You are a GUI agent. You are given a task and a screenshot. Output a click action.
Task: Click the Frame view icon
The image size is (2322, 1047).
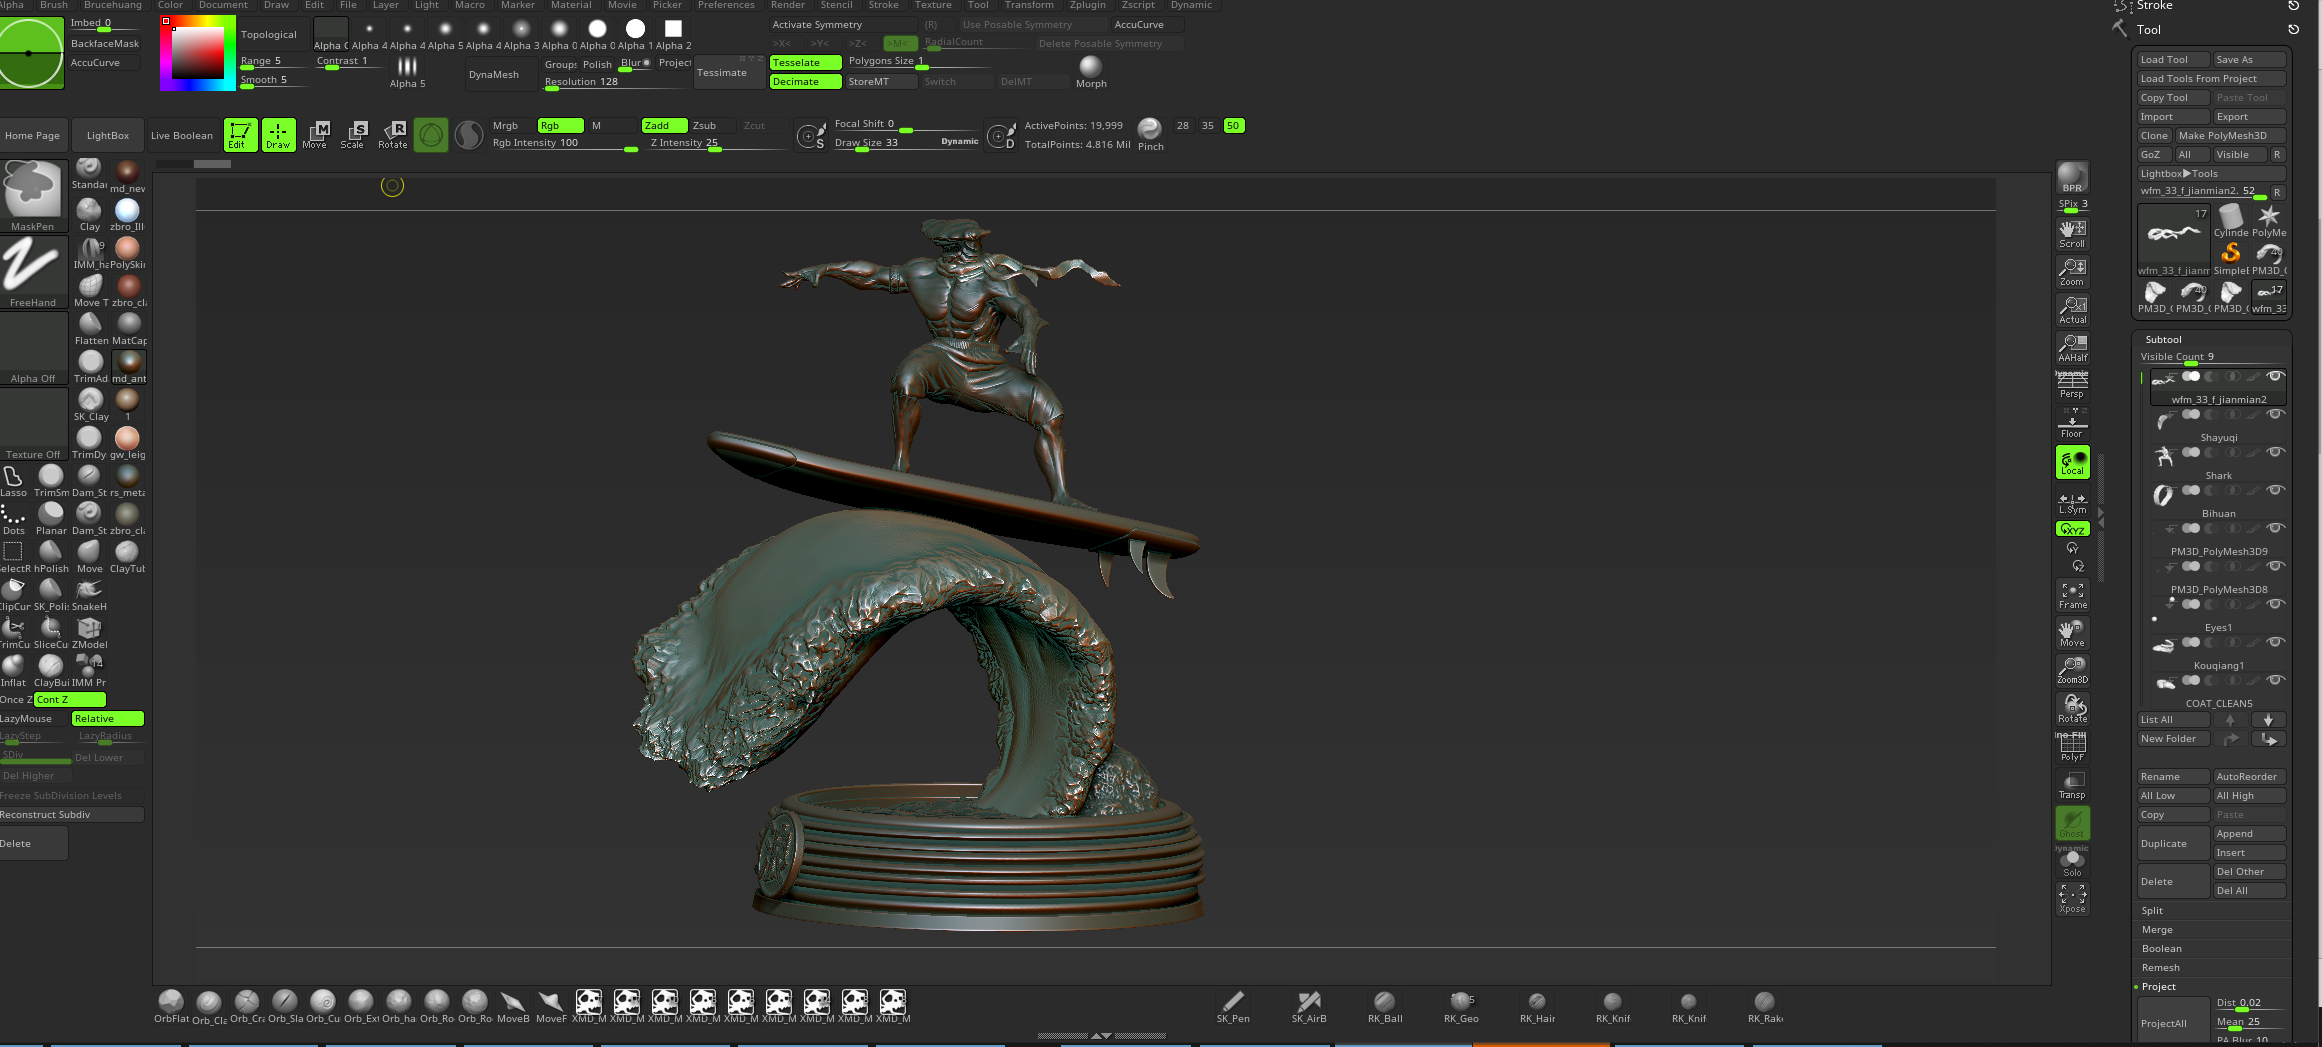click(x=2072, y=596)
